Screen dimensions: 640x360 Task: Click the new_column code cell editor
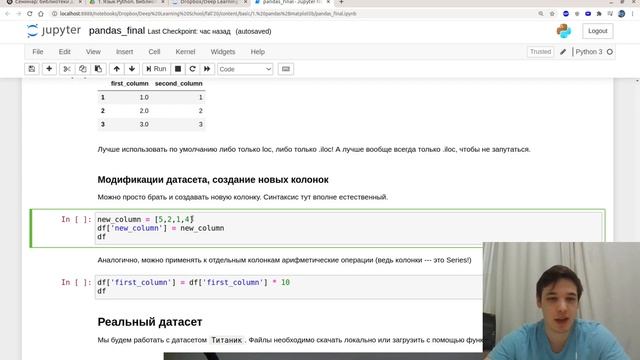coord(349,228)
